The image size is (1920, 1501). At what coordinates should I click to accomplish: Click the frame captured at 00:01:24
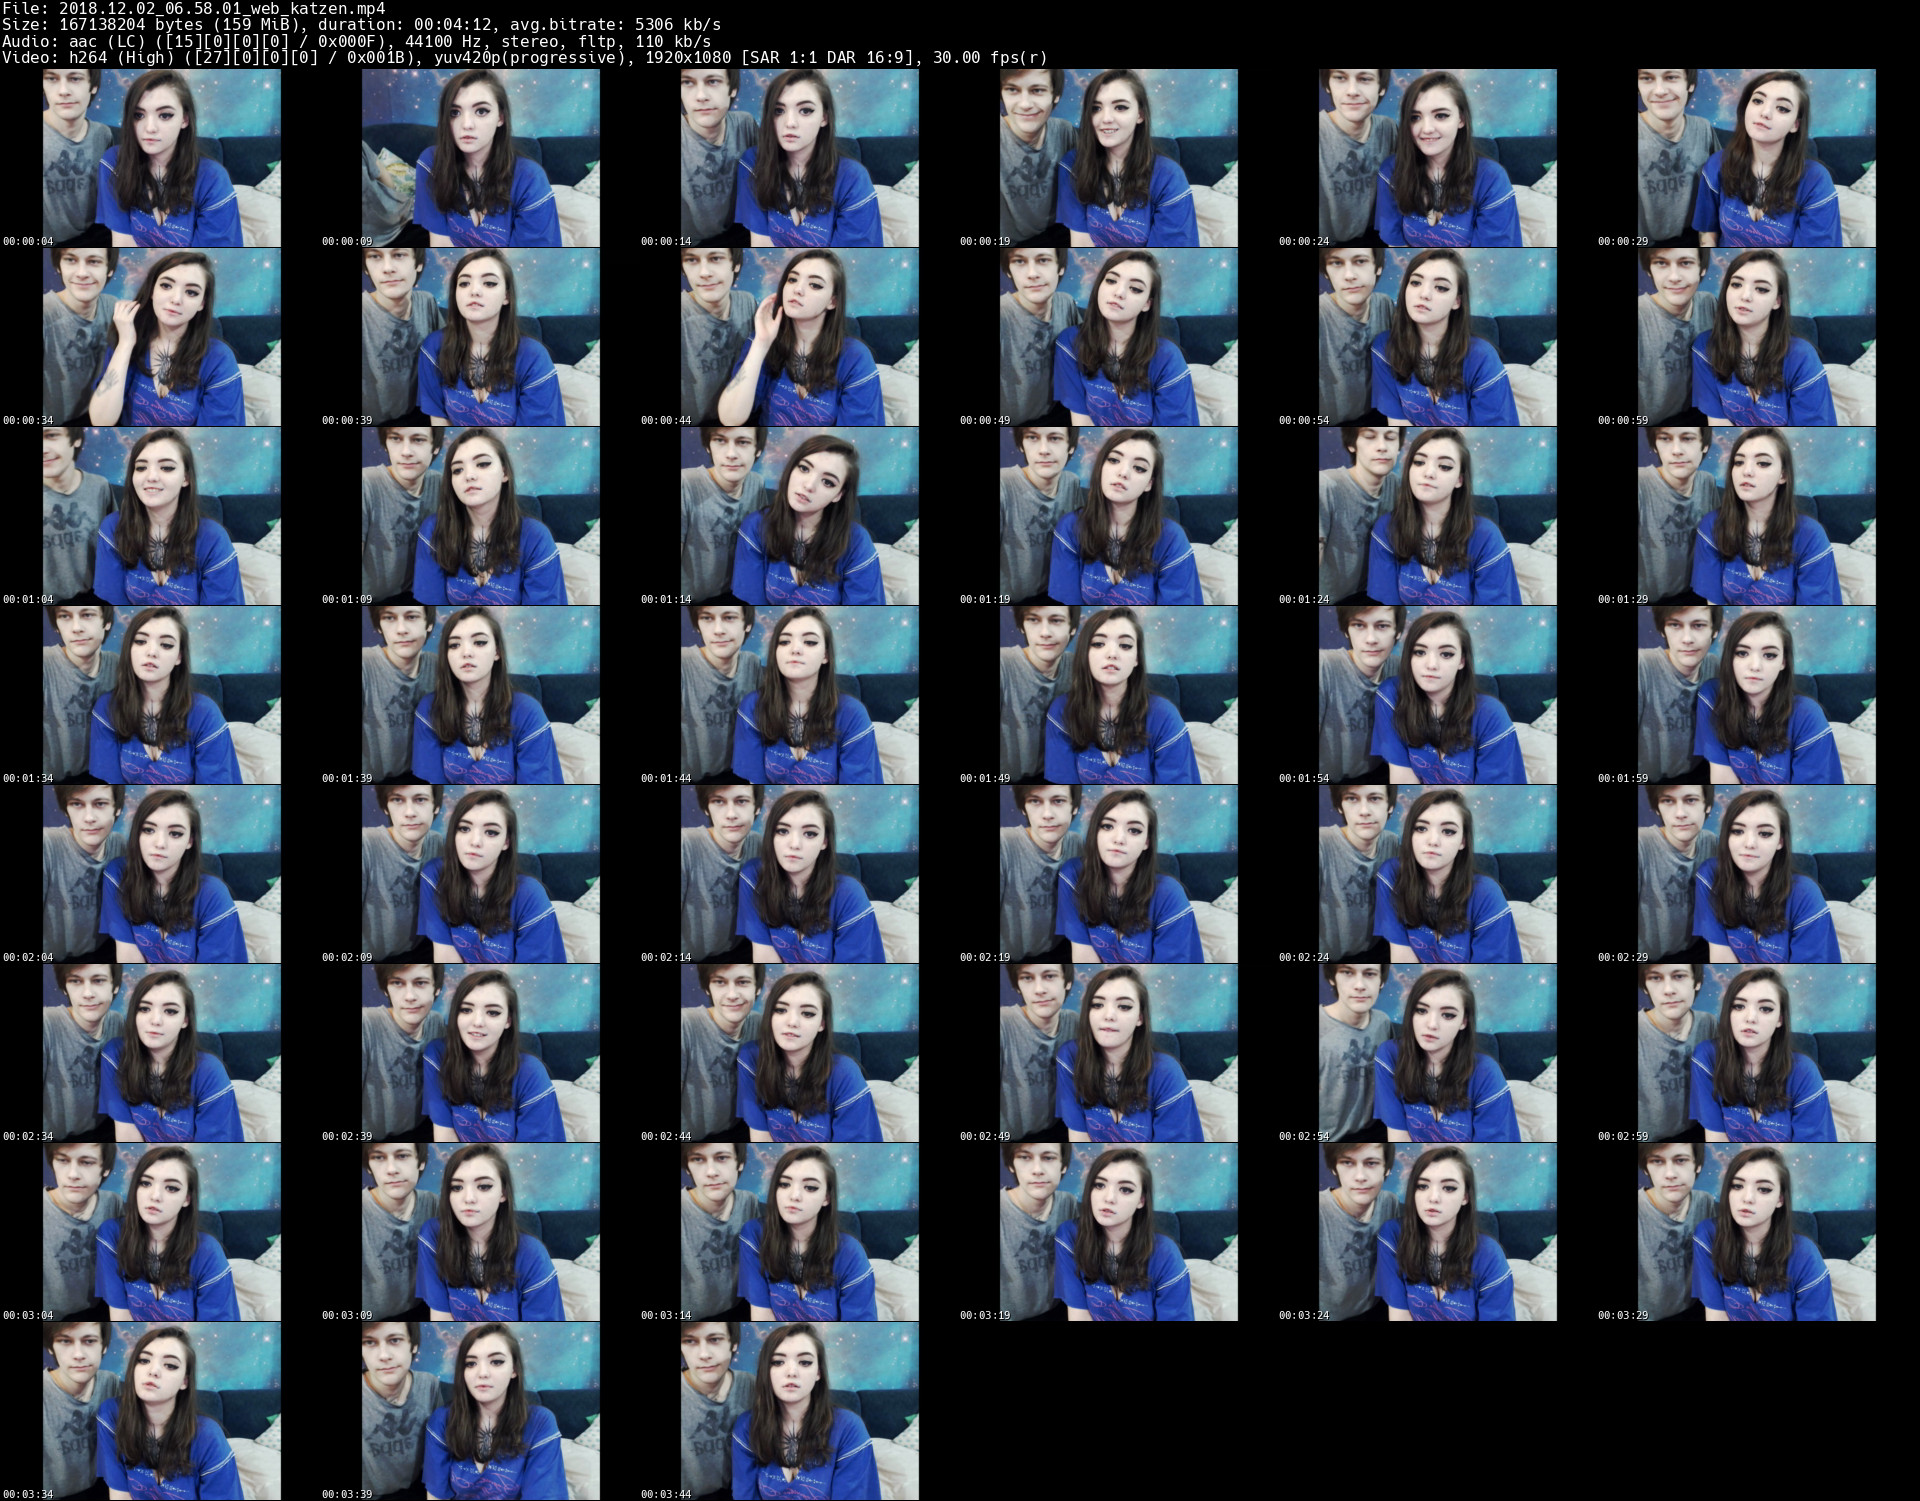pos(1438,516)
